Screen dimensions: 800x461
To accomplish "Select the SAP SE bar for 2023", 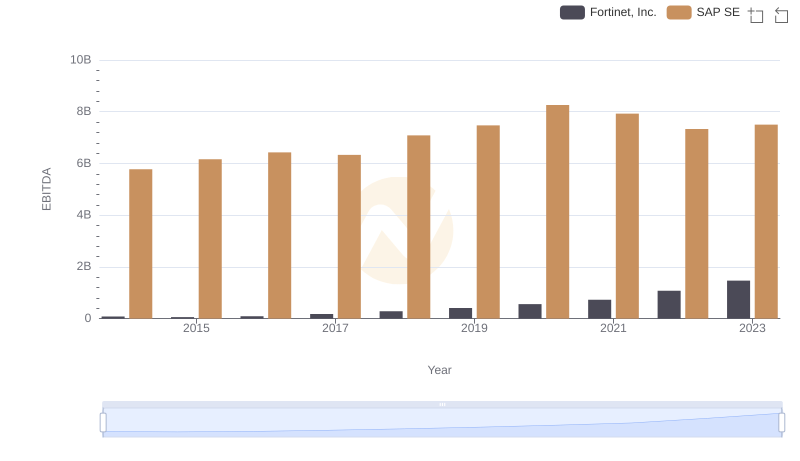I will pyautogui.click(x=766, y=221).
